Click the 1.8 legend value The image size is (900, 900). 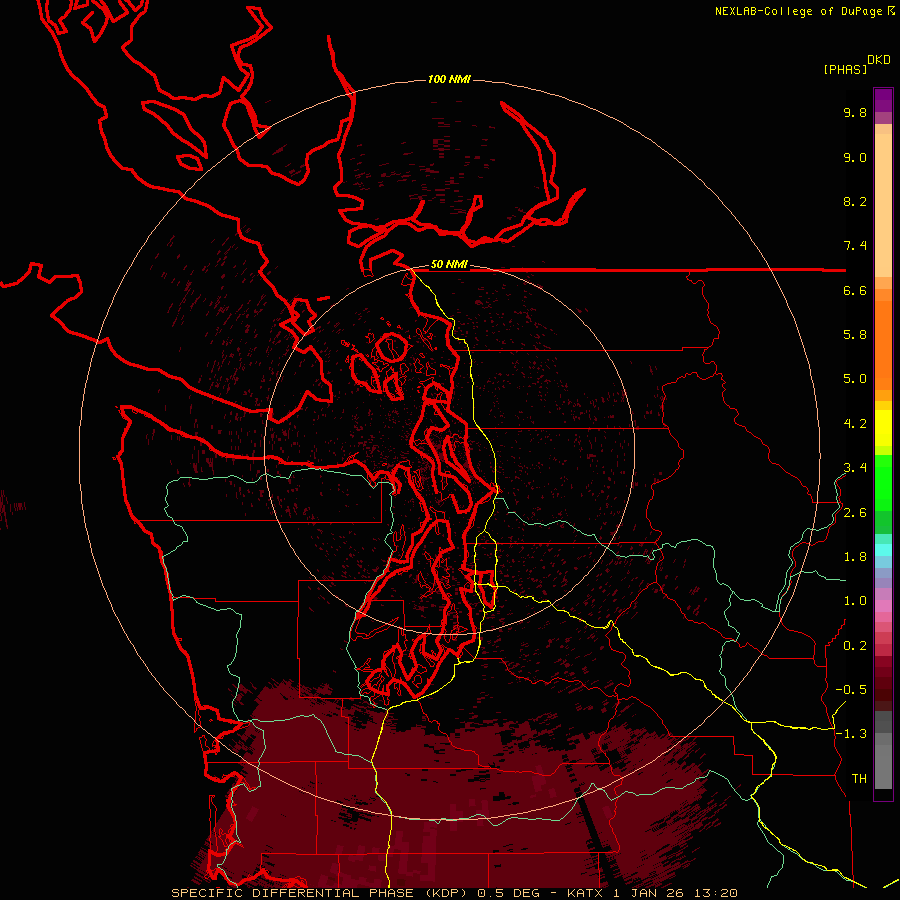point(855,557)
